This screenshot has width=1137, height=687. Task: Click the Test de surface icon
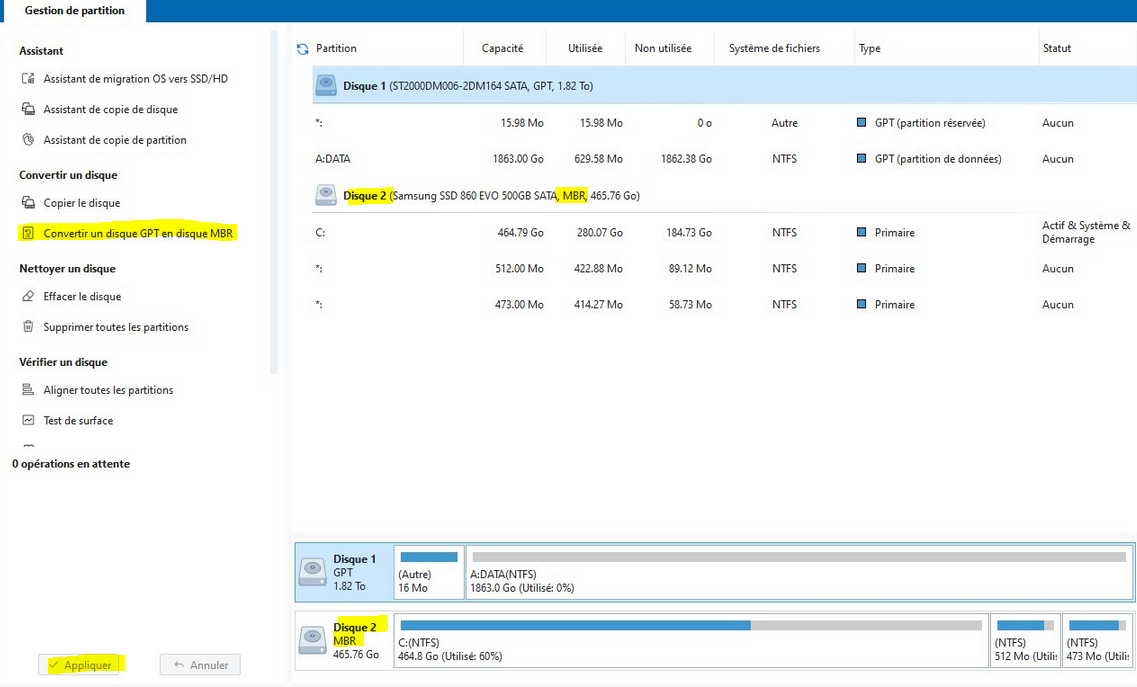[28, 420]
